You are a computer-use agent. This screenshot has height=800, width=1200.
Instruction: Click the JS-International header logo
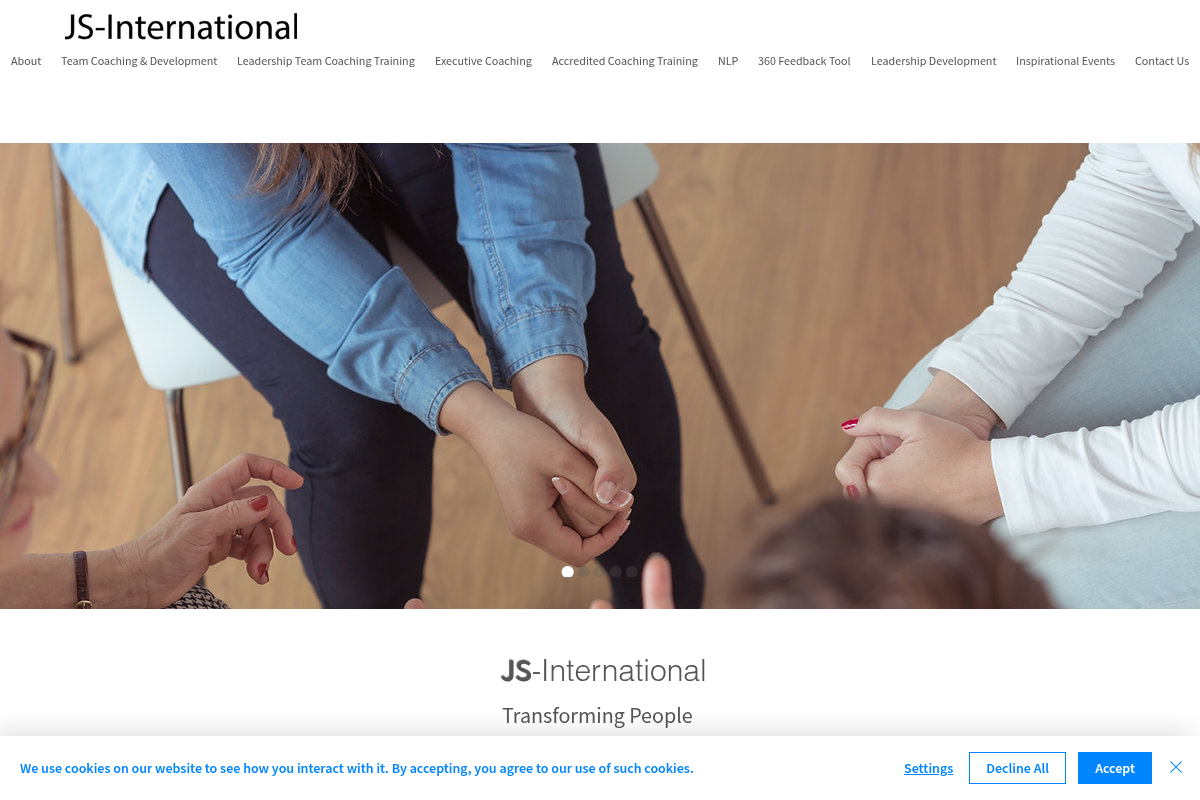coord(181,27)
